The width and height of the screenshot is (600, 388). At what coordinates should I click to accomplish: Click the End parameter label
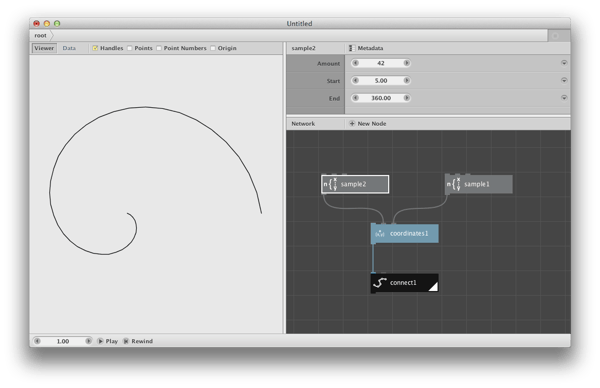click(x=334, y=98)
